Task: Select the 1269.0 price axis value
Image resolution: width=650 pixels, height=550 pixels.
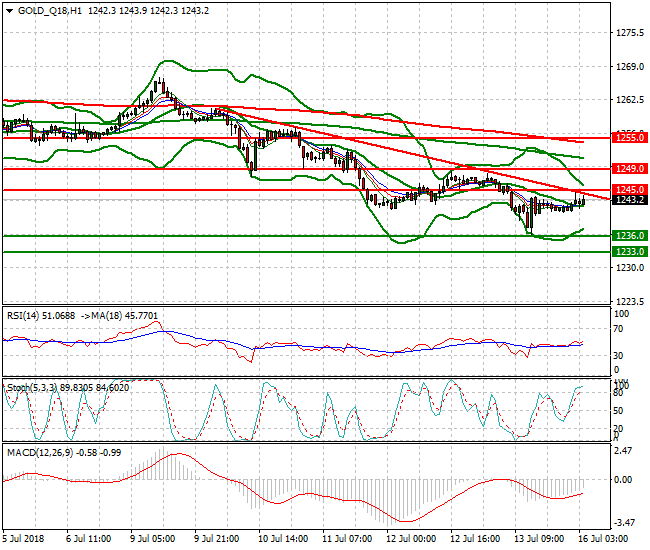Action: tap(630, 67)
